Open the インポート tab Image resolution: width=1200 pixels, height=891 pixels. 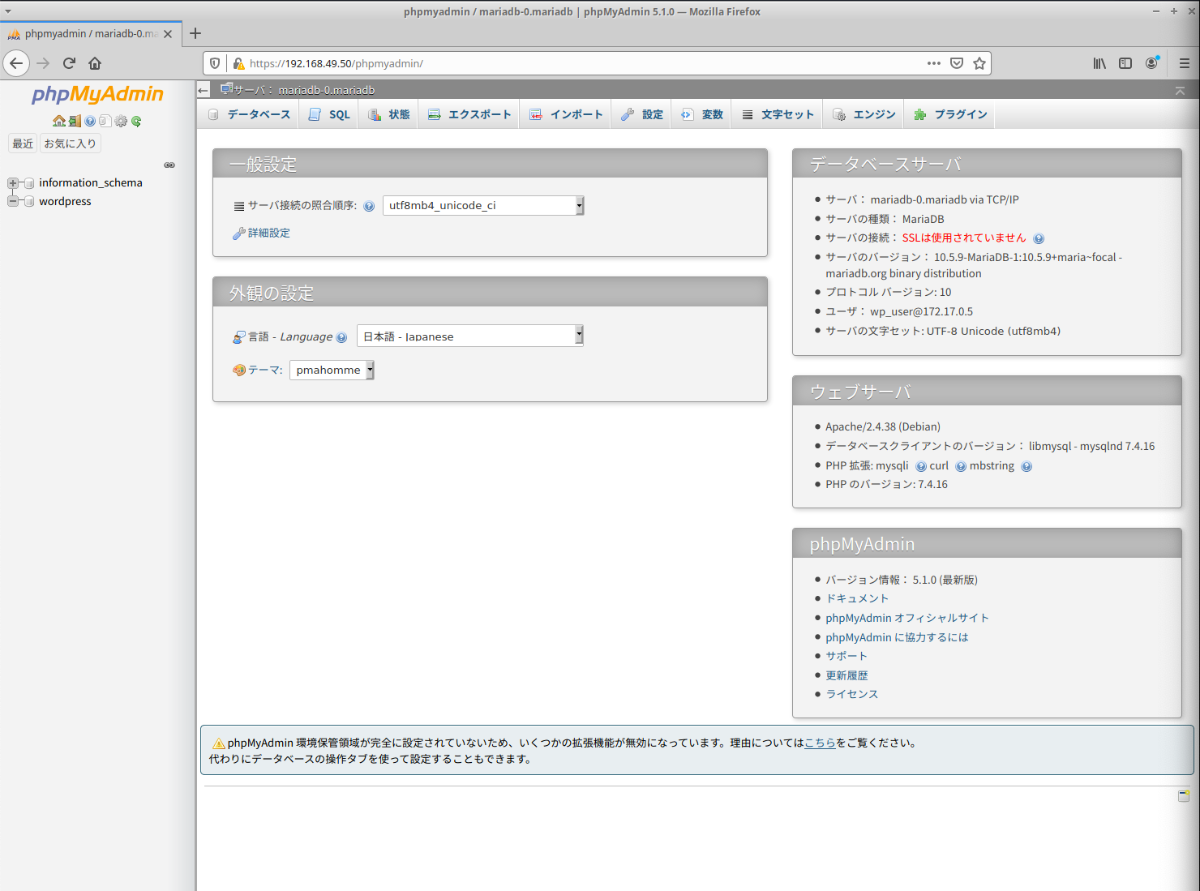[x=566, y=114]
